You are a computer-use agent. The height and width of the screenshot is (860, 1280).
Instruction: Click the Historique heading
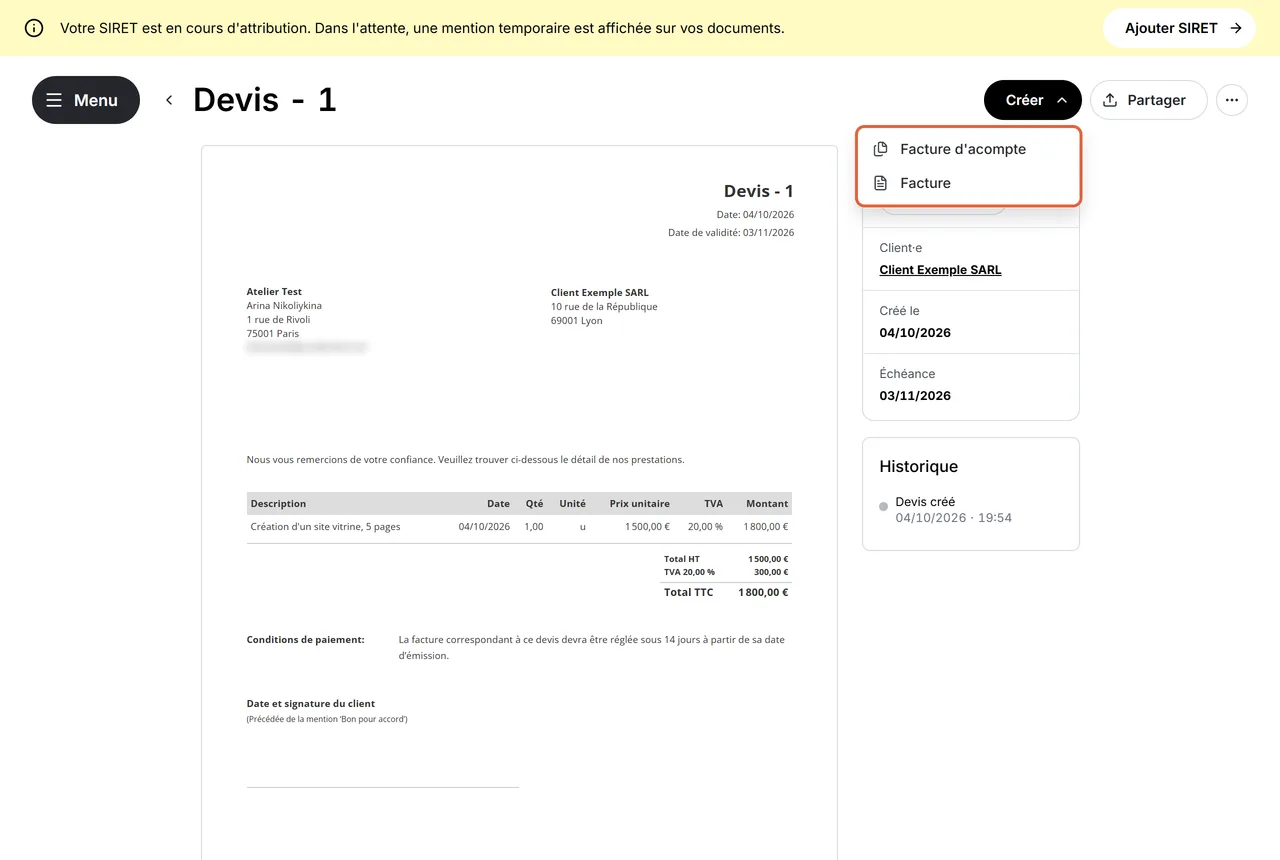pos(919,466)
